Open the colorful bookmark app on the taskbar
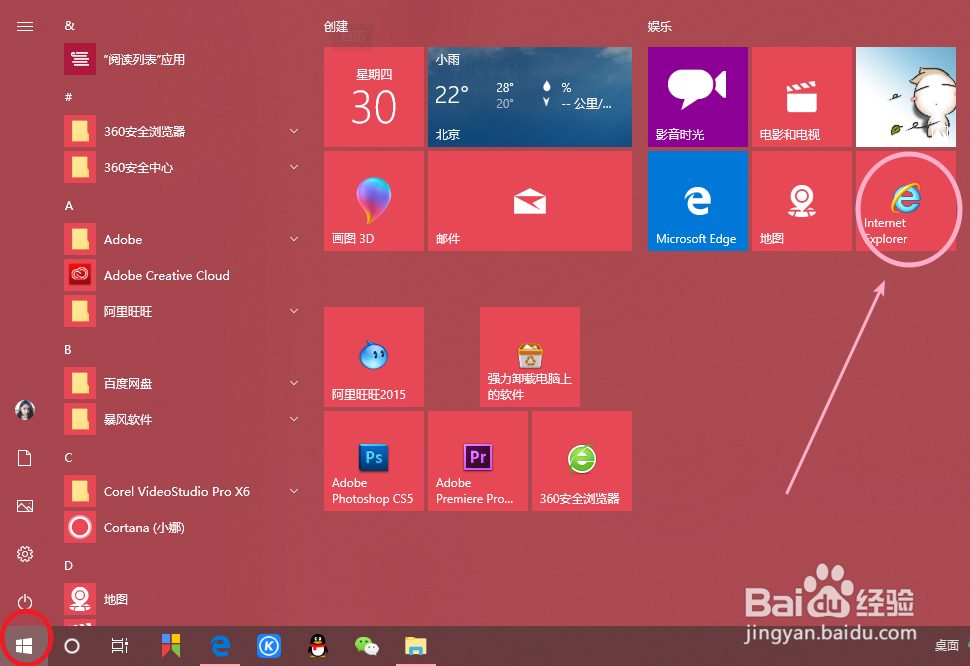Image resolution: width=970 pixels, height=666 pixels. click(171, 646)
